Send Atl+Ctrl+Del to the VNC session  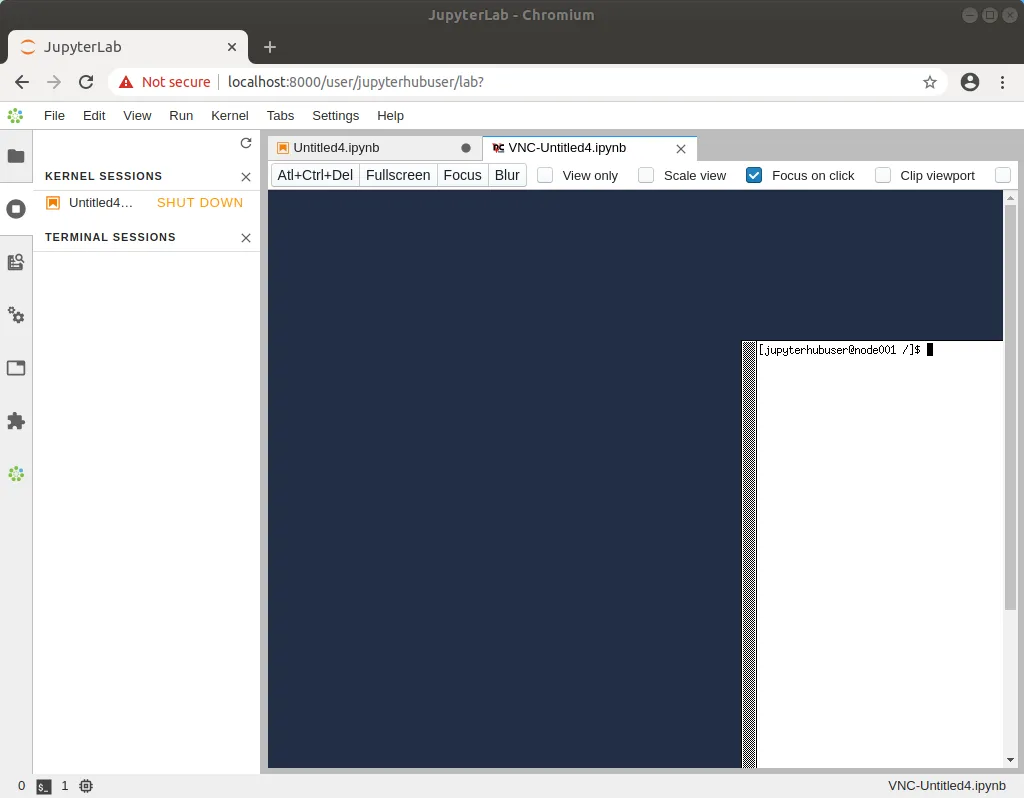[x=315, y=176]
